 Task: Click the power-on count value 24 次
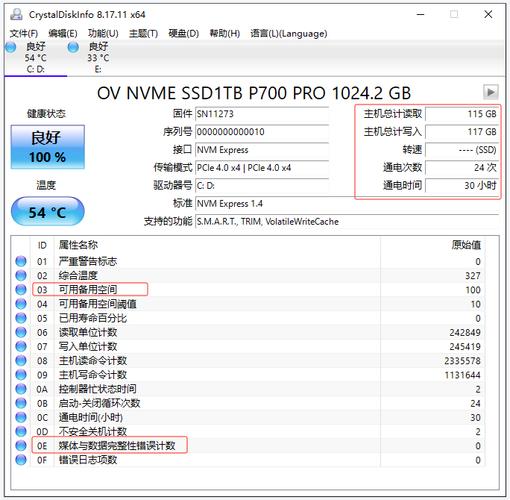point(462,168)
